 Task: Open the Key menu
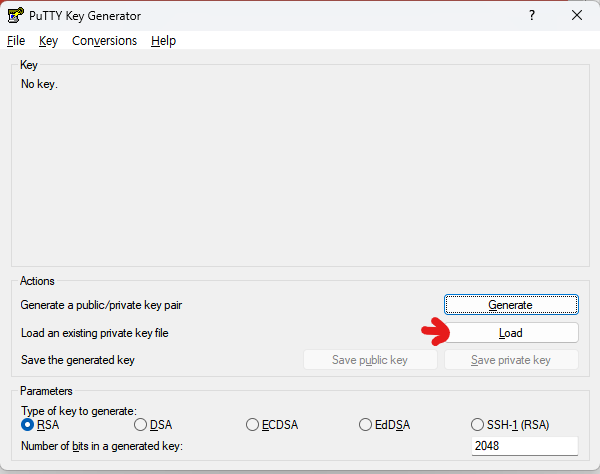(48, 41)
